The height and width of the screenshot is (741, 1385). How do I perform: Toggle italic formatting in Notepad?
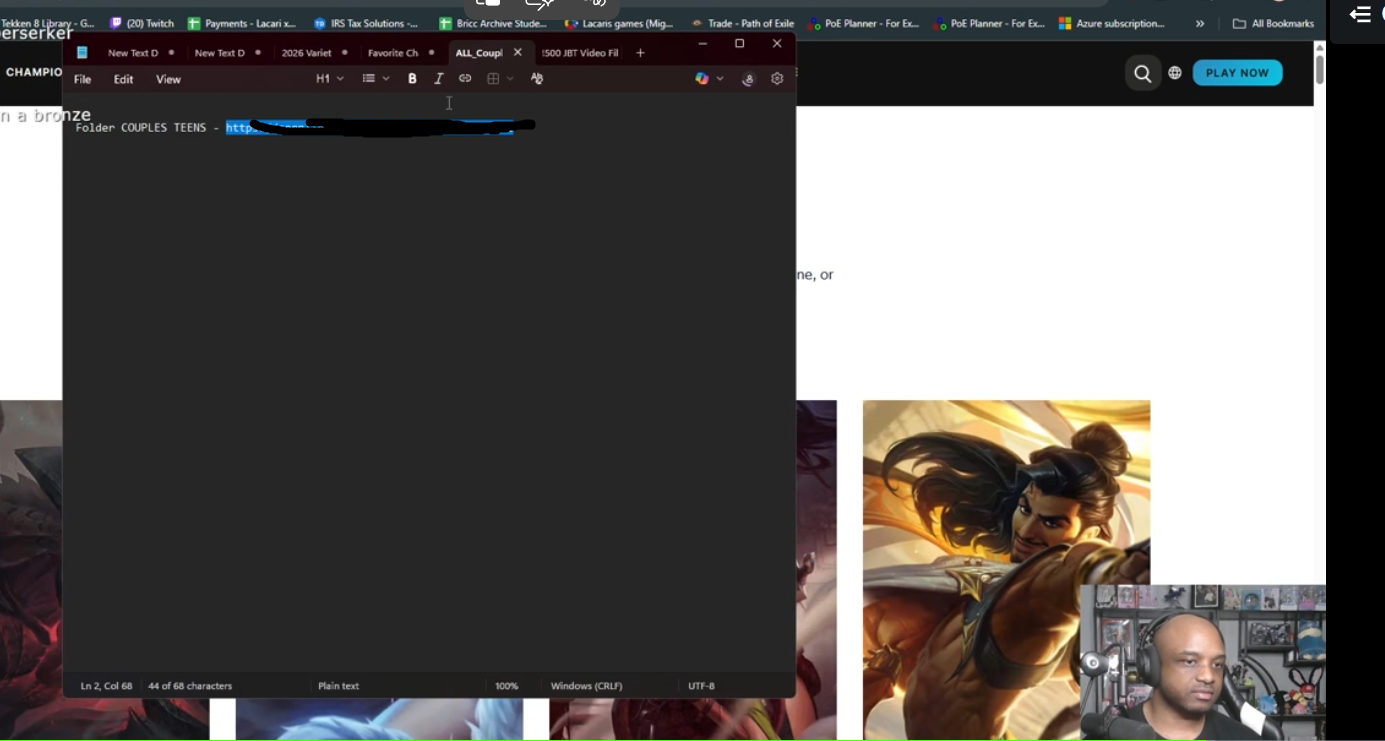pos(438,79)
